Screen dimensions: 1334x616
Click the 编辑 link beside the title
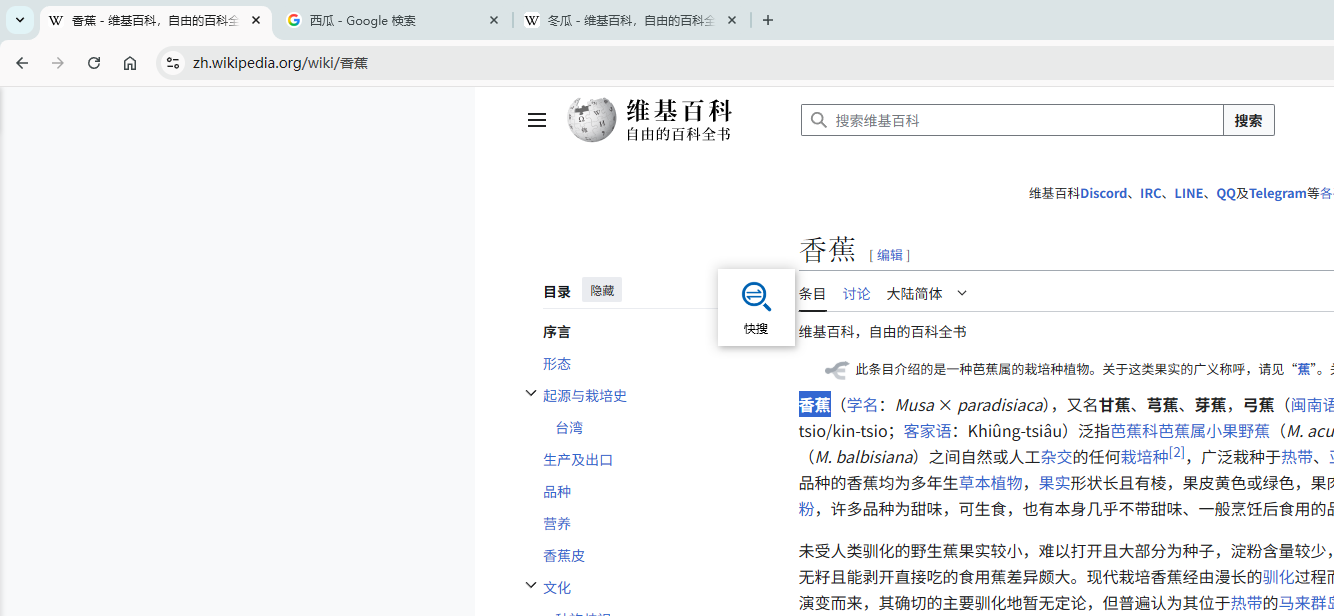click(890, 255)
